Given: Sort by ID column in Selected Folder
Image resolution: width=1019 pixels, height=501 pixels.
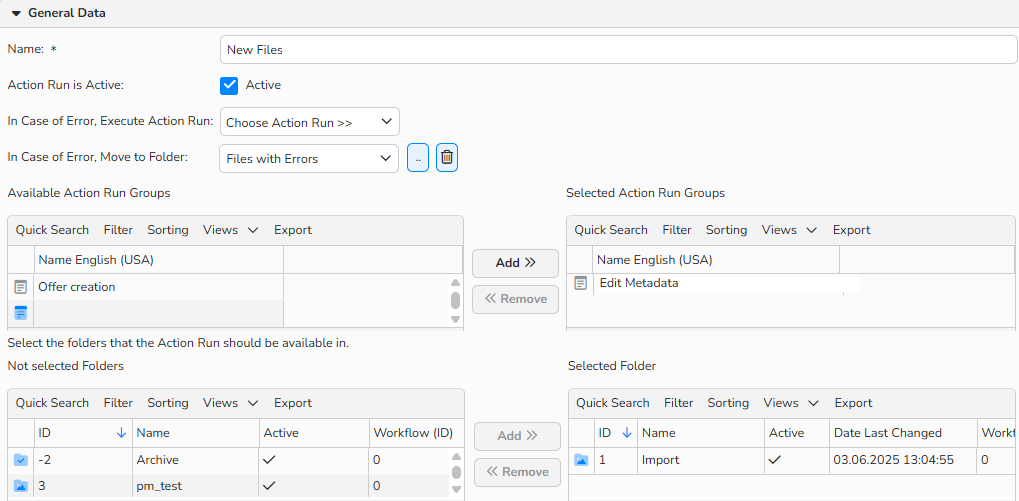Looking at the screenshot, I should coord(615,433).
